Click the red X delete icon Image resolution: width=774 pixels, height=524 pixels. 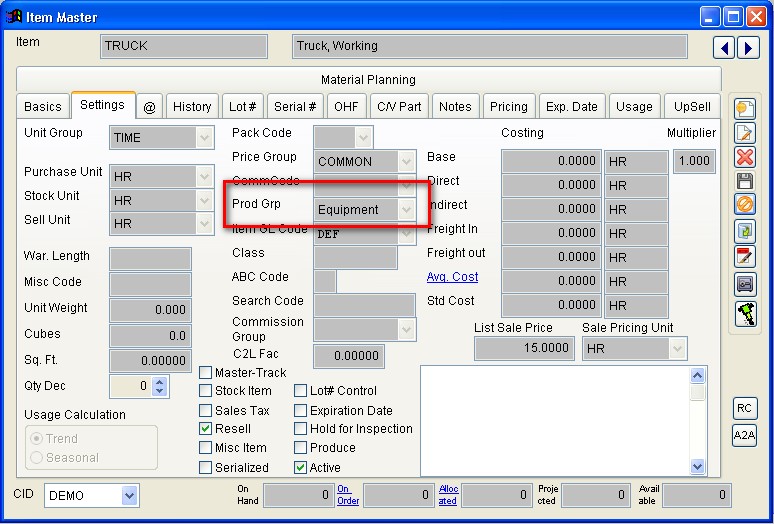click(x=744, y=157)
